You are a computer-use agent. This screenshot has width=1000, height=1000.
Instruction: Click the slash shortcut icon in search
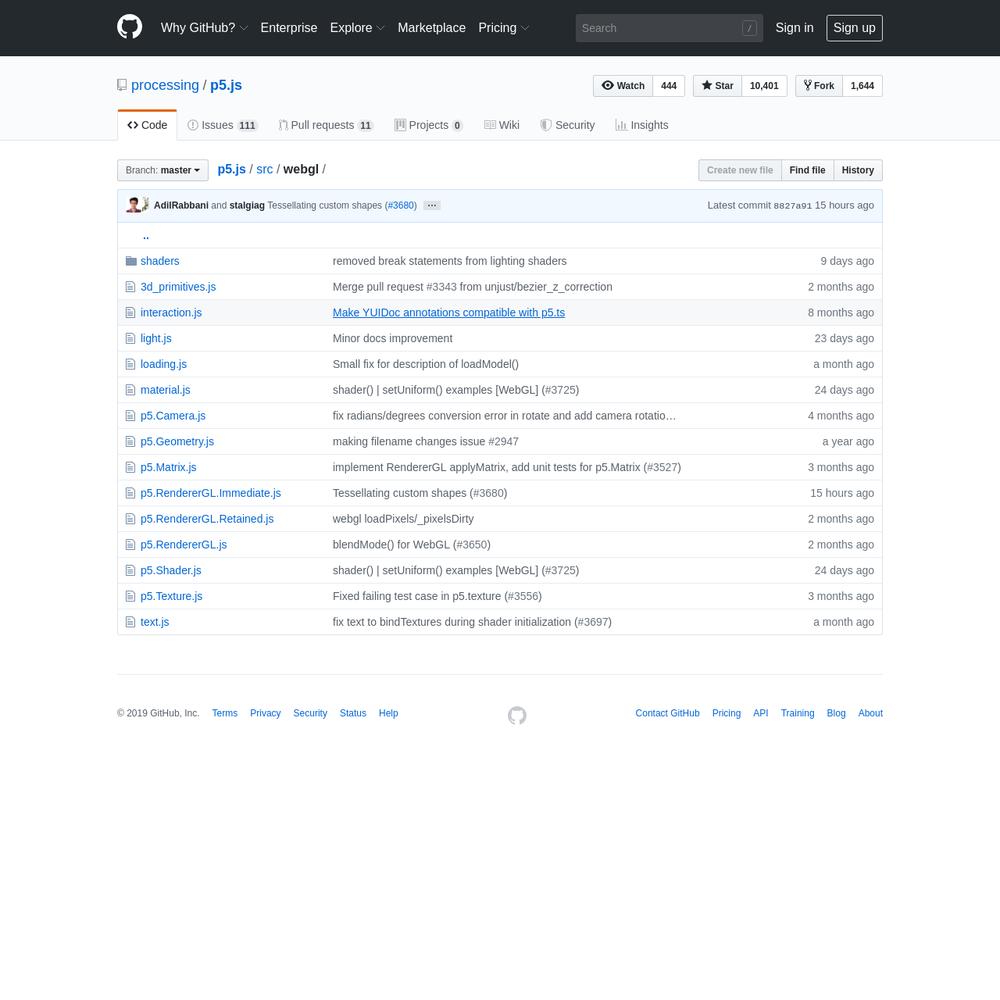pyautogui.click(x=749, y=28)
